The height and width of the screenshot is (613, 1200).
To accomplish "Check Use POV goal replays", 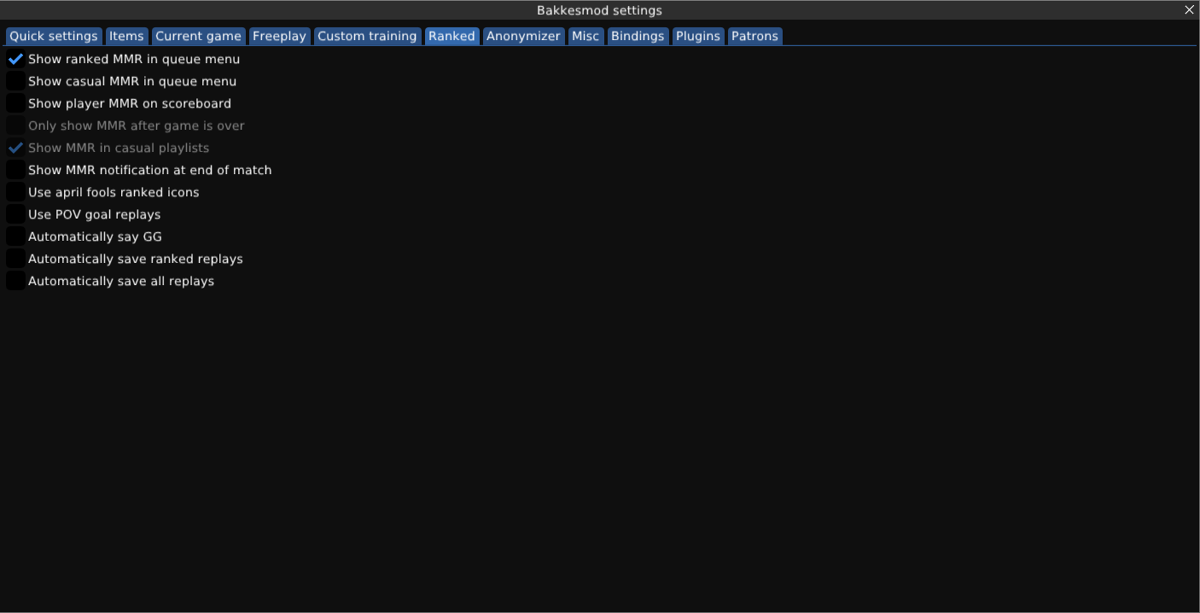I will click(x=15, y=213).
